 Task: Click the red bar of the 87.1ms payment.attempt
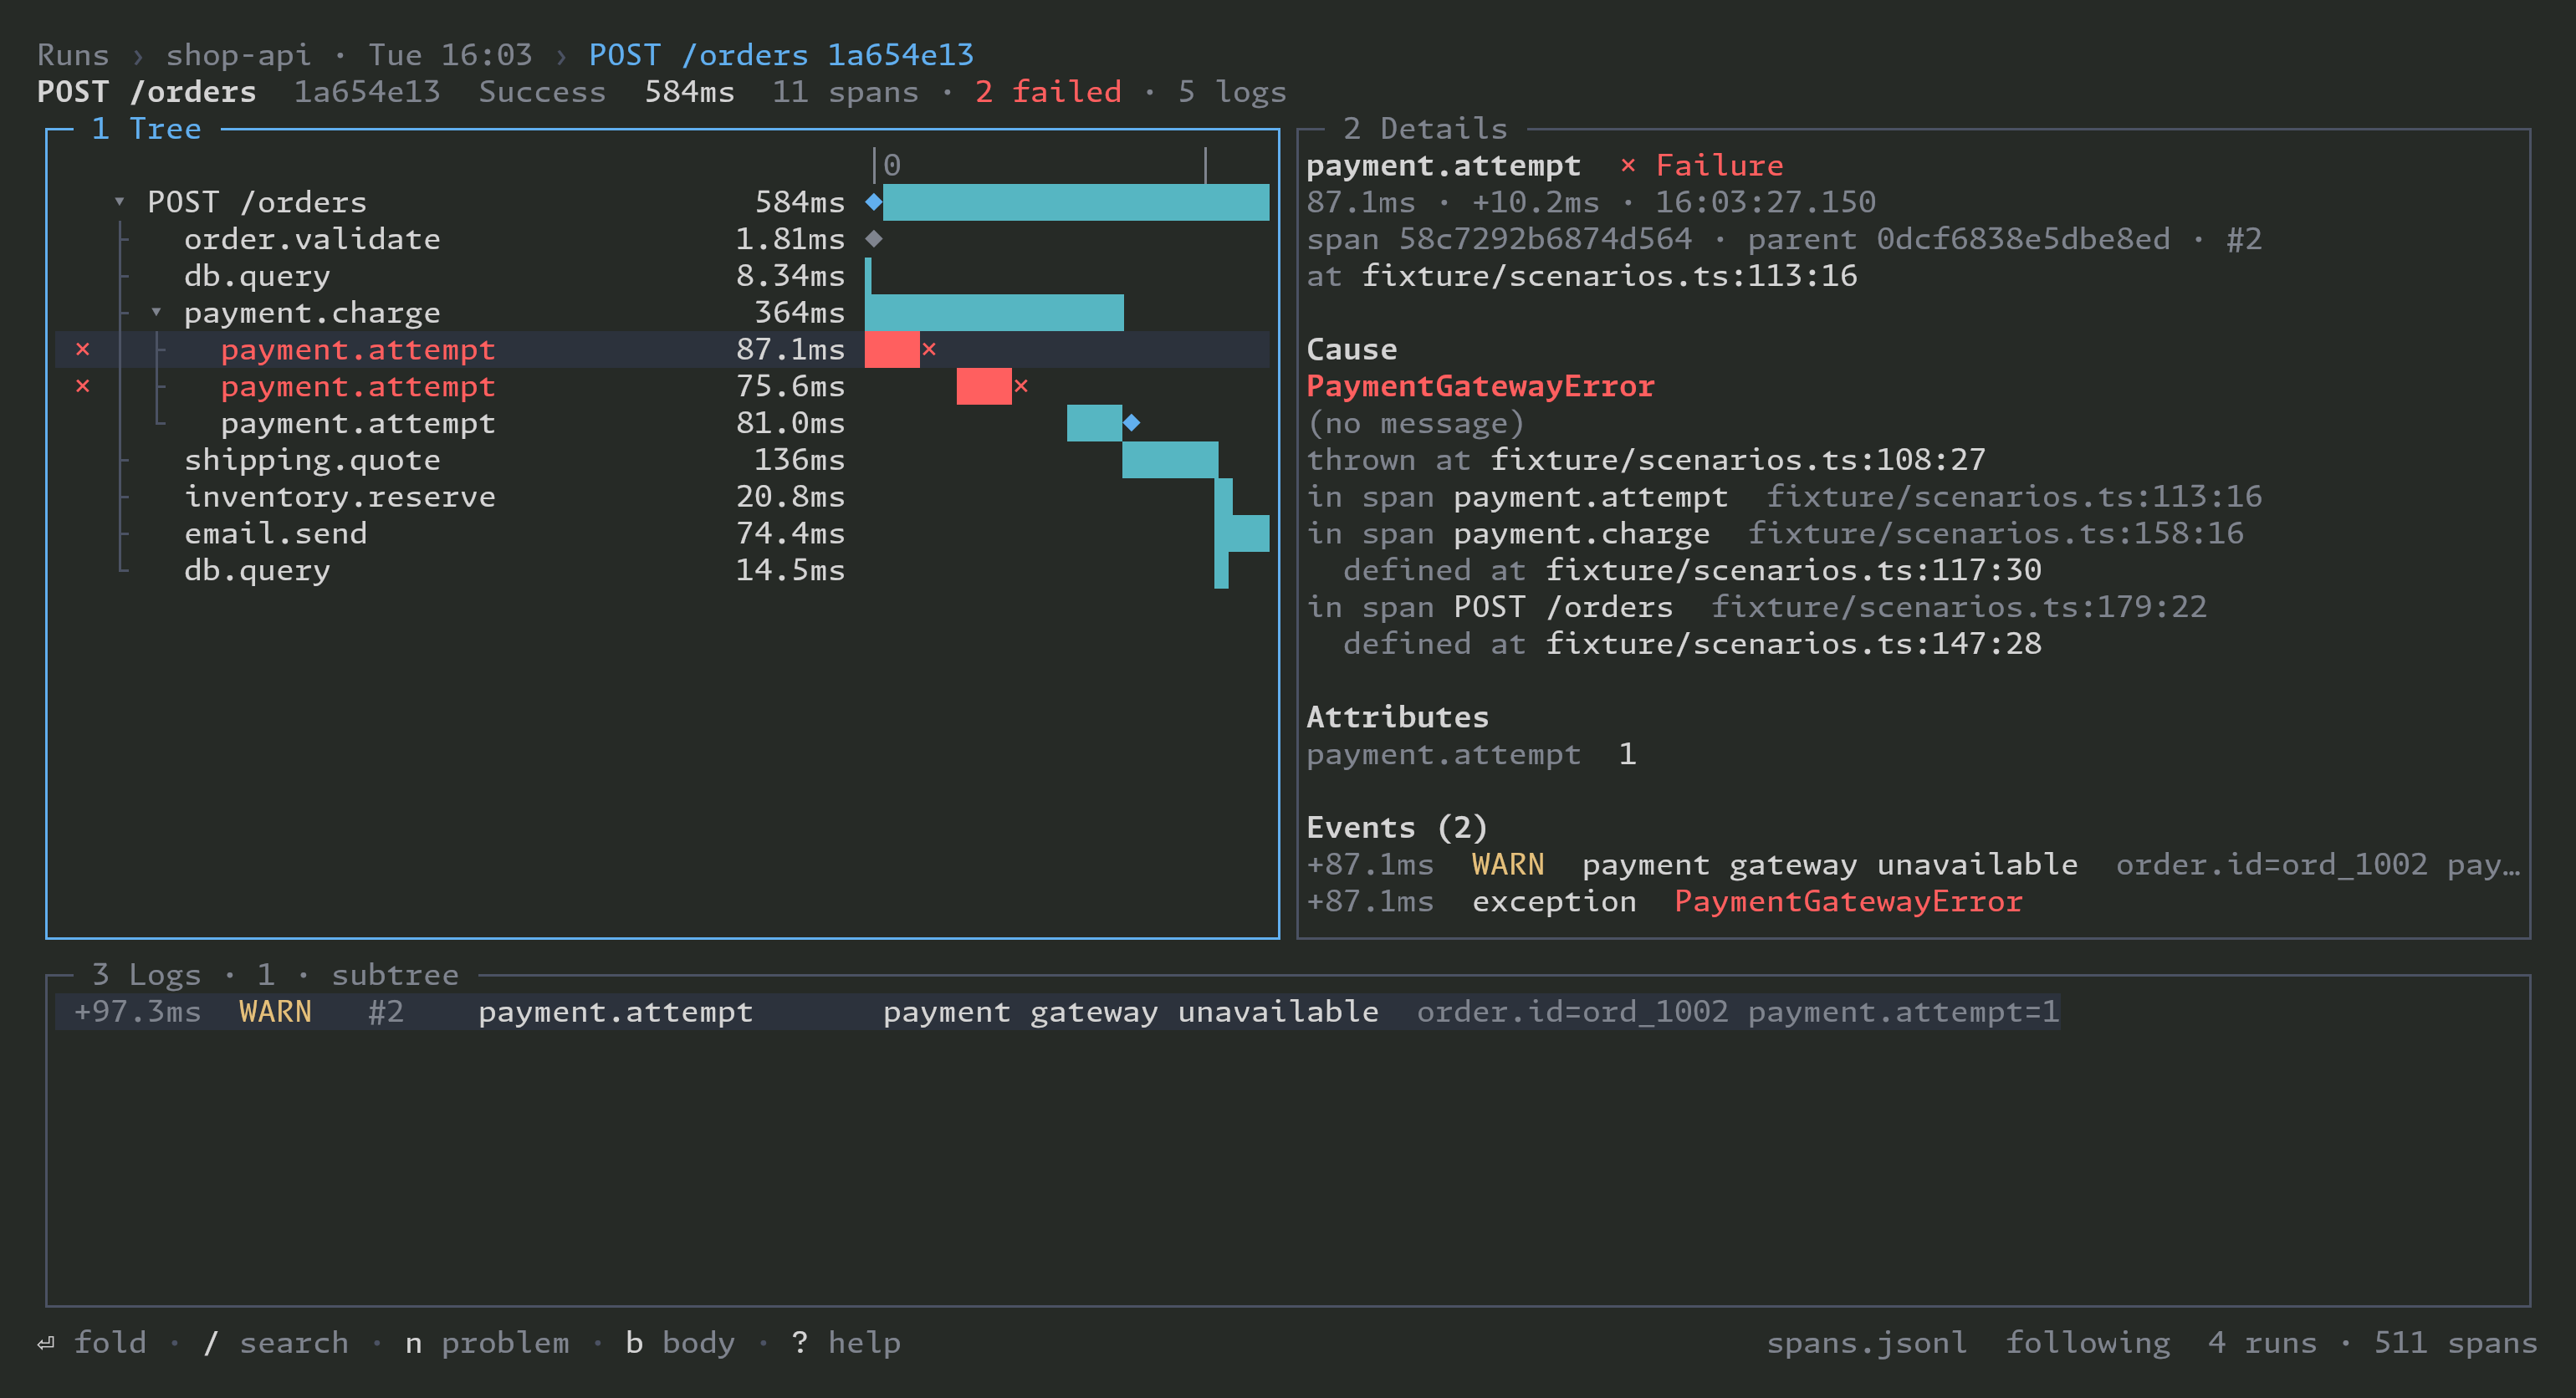[892, 349]
